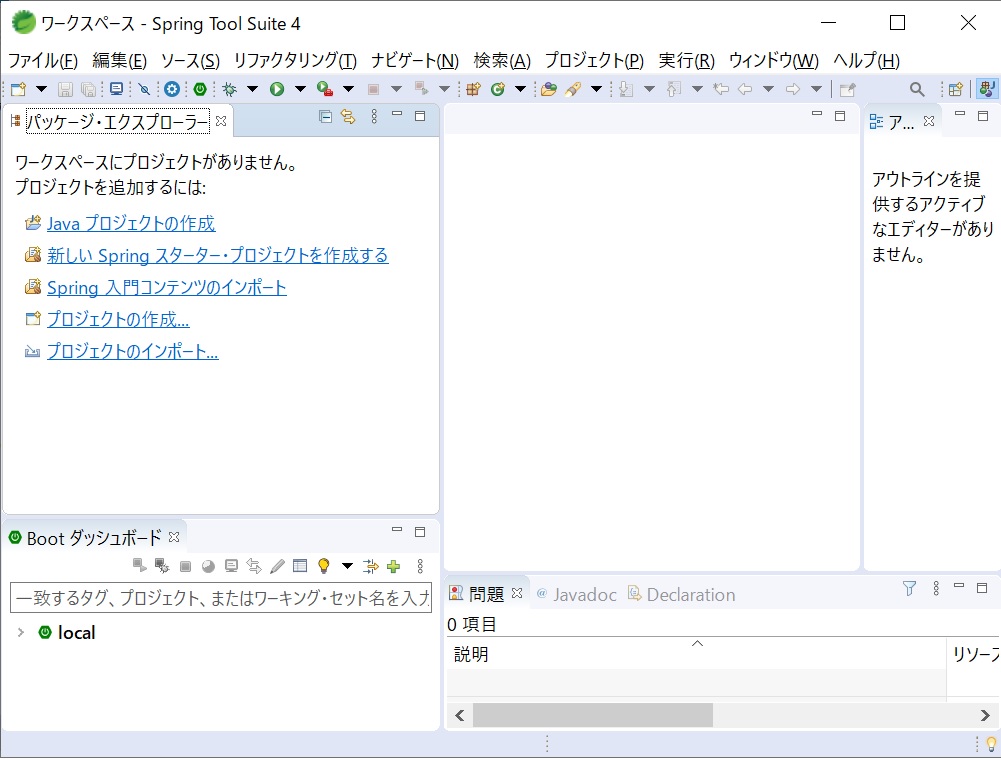Click the blue gear icon in toolbar

[172, 89]
